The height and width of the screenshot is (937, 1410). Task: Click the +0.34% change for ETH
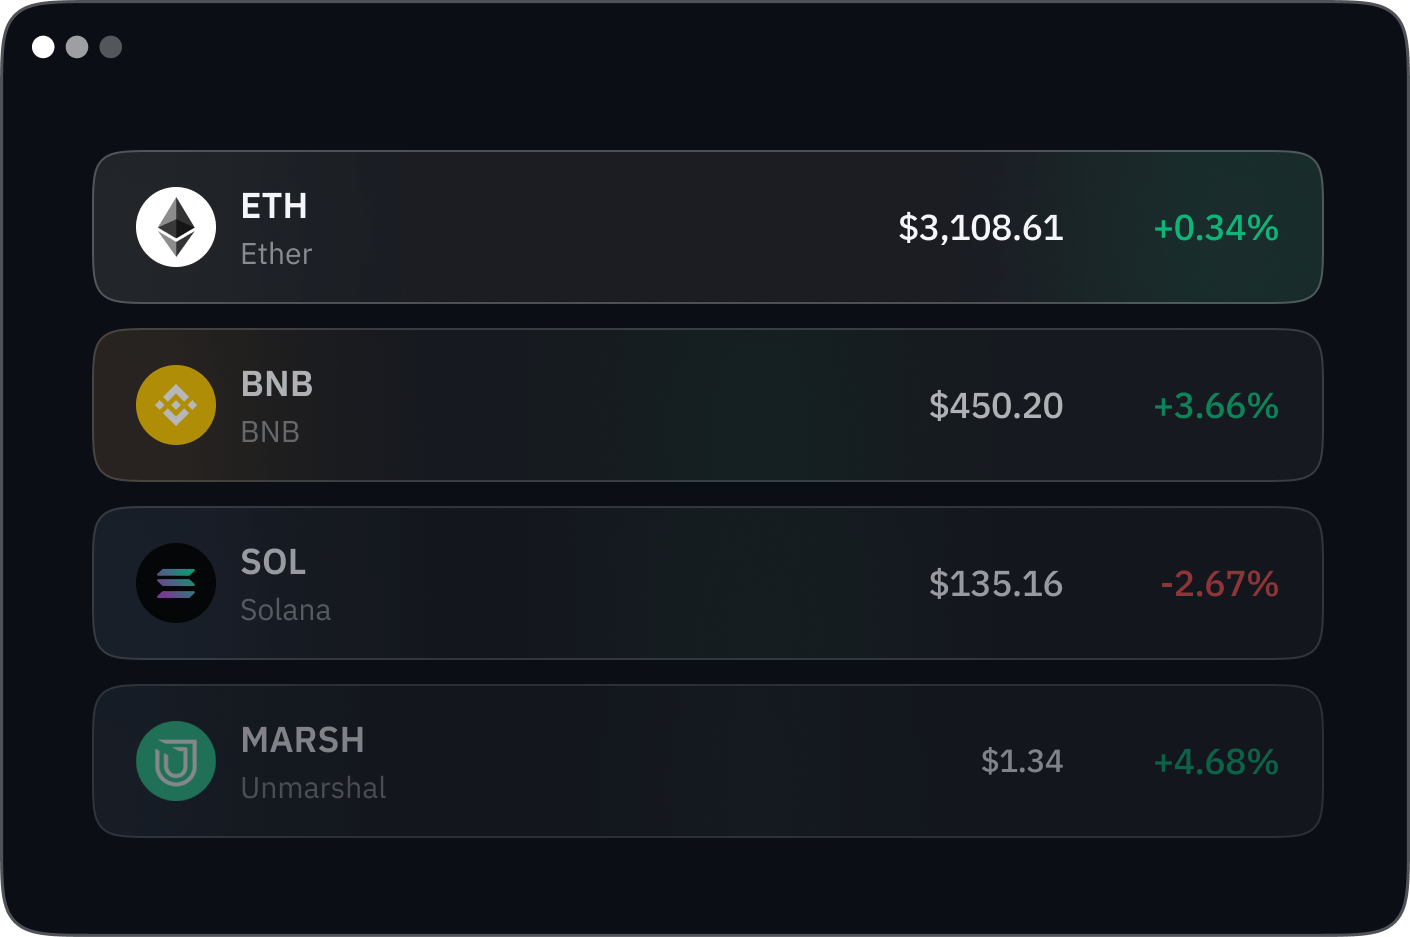click(x=1215, y=228)
